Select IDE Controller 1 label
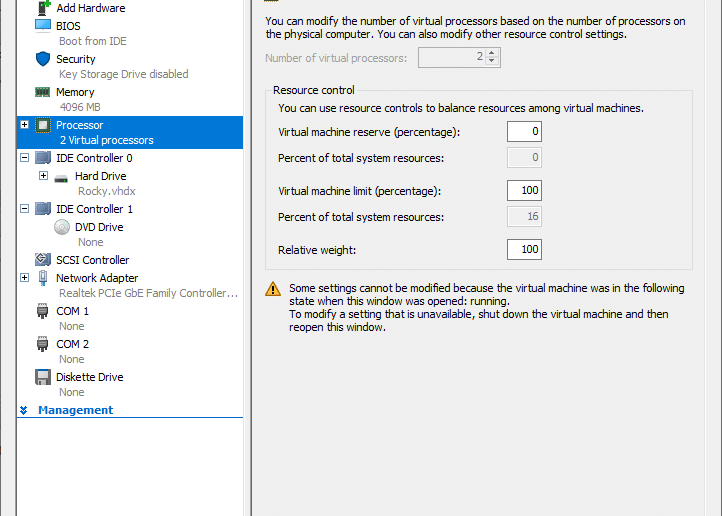722x516 pixels. (x=94, y=209)
